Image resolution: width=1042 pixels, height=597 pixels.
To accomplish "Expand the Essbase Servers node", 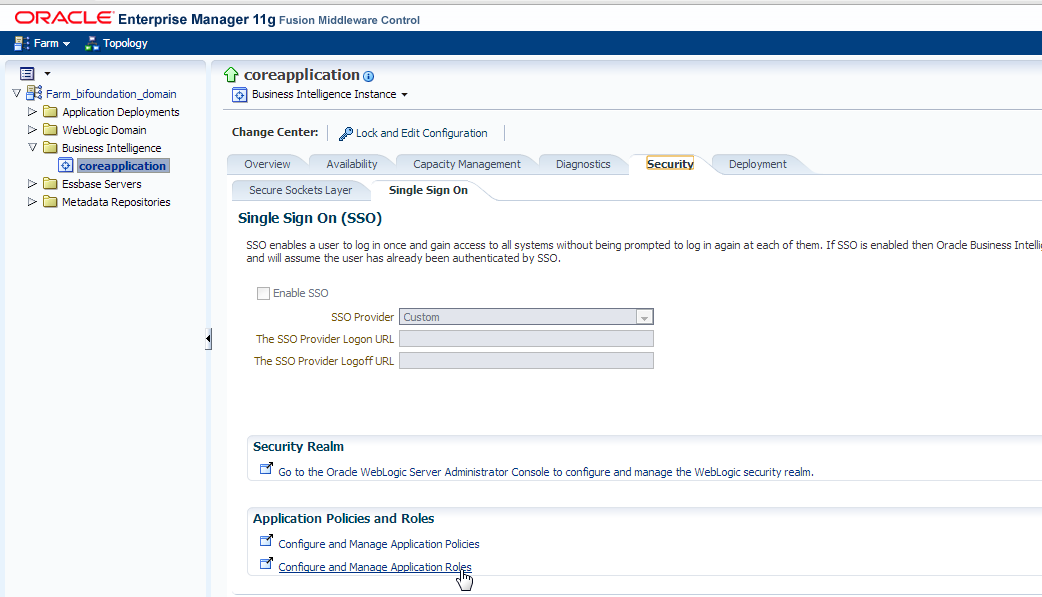I will coord(32,183).
